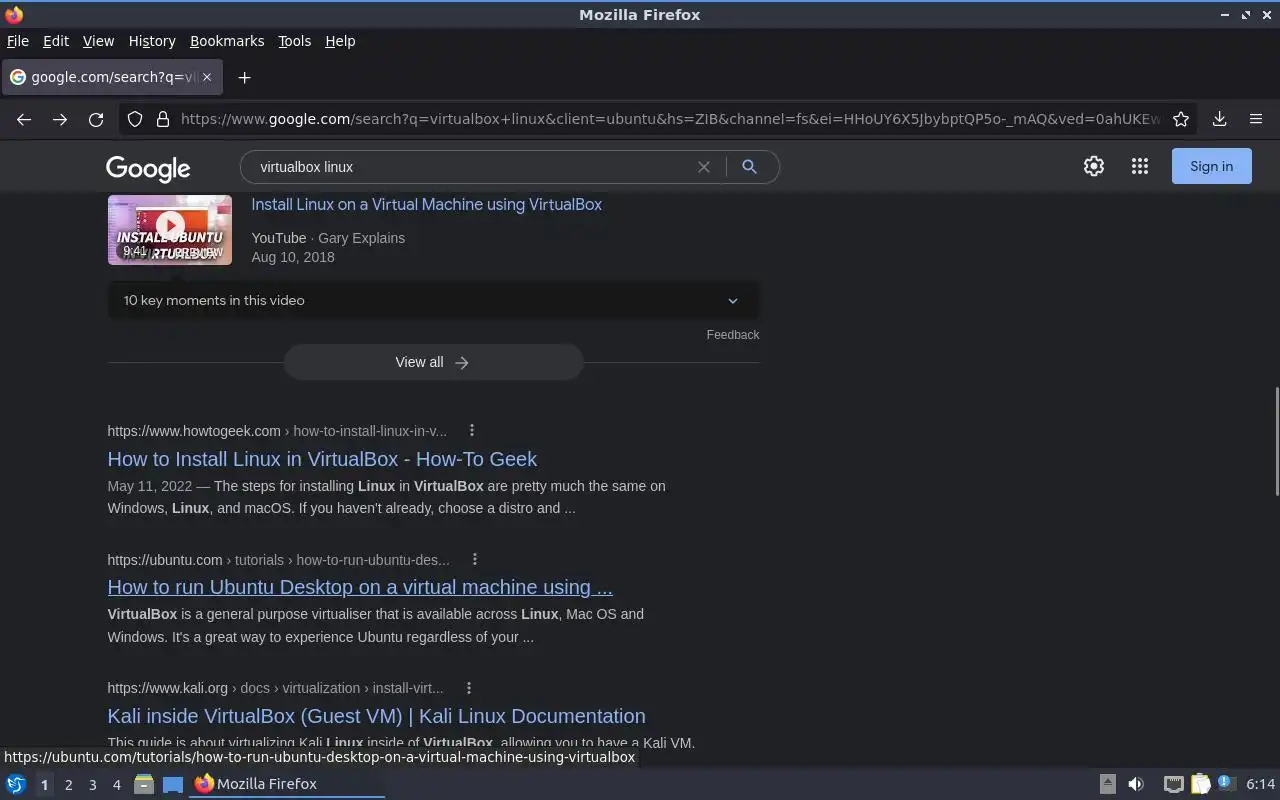Click the Sign in button
The height and width of the screenshot is (800, 1280).
click(x=1211, y=167)
